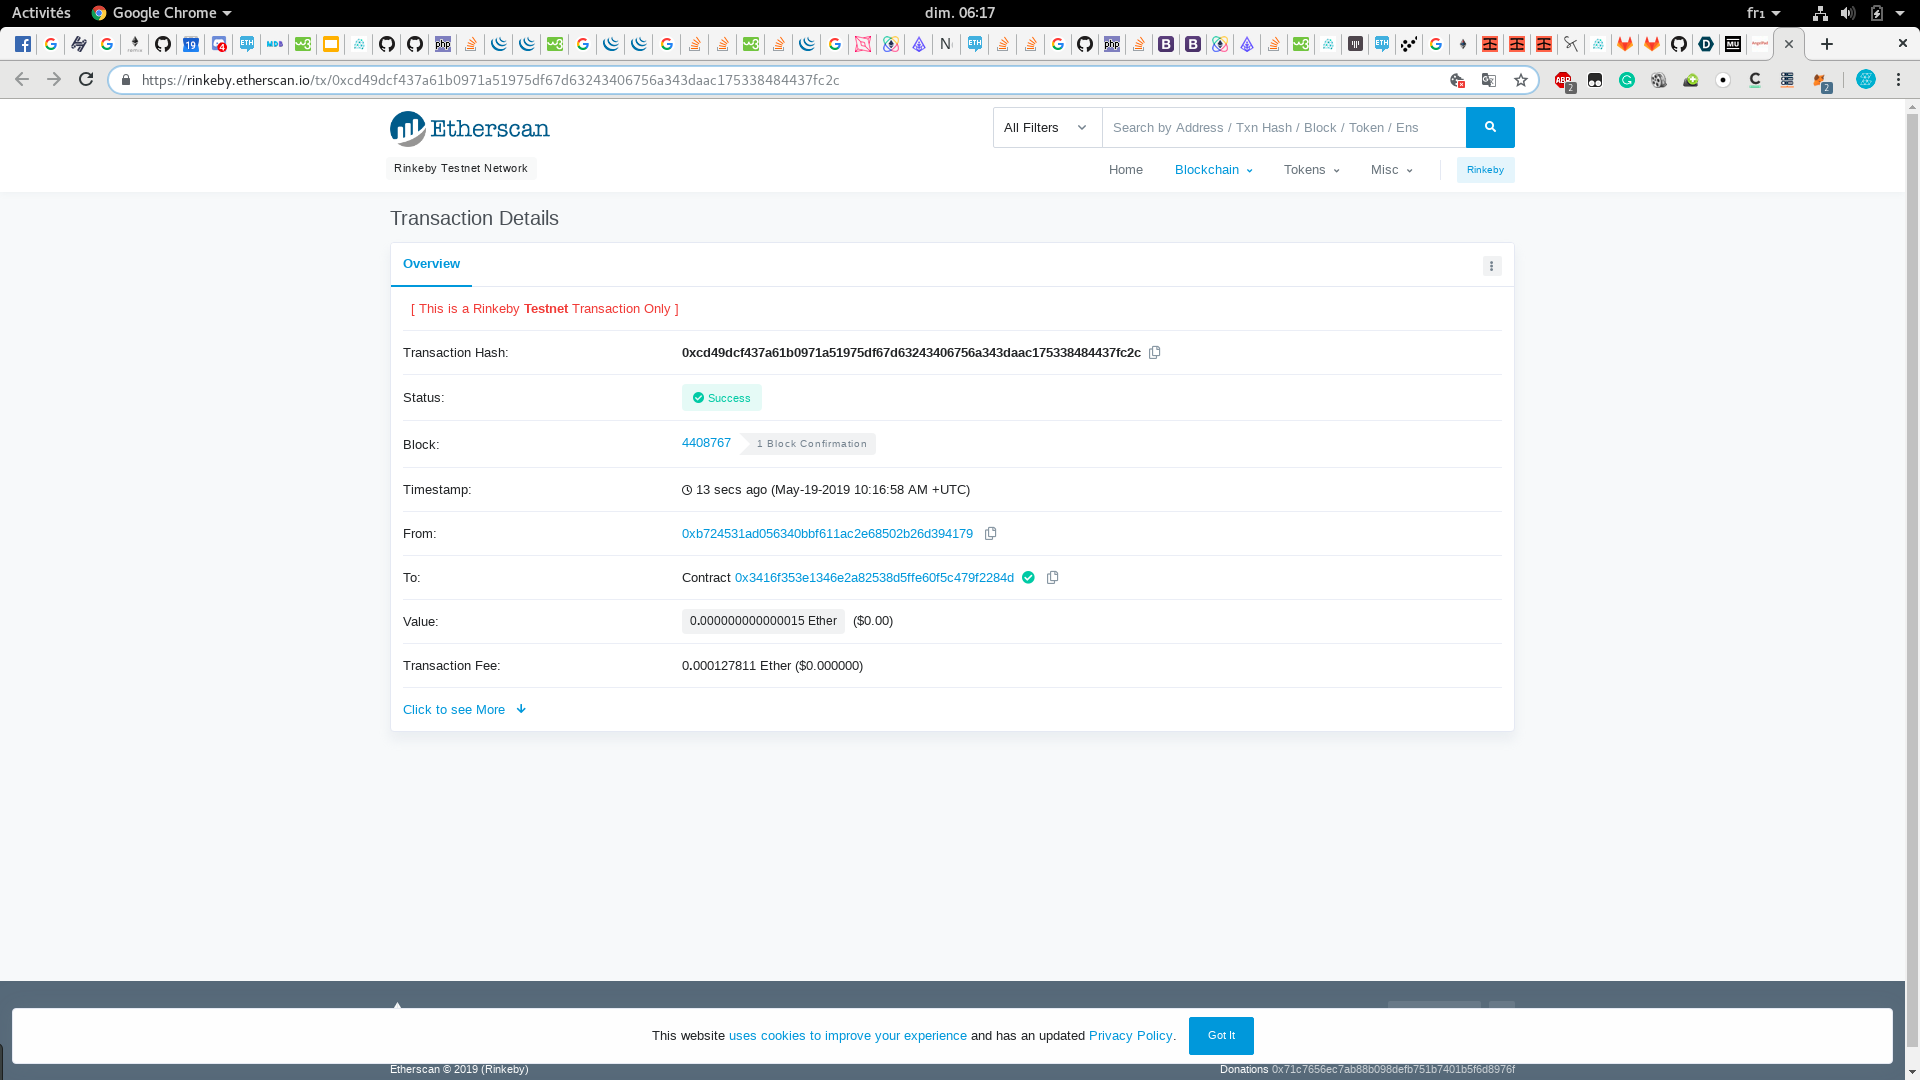The image size is (1920, 1080).
Task: Click the Etherscan logo
Action: coord(470,129)
